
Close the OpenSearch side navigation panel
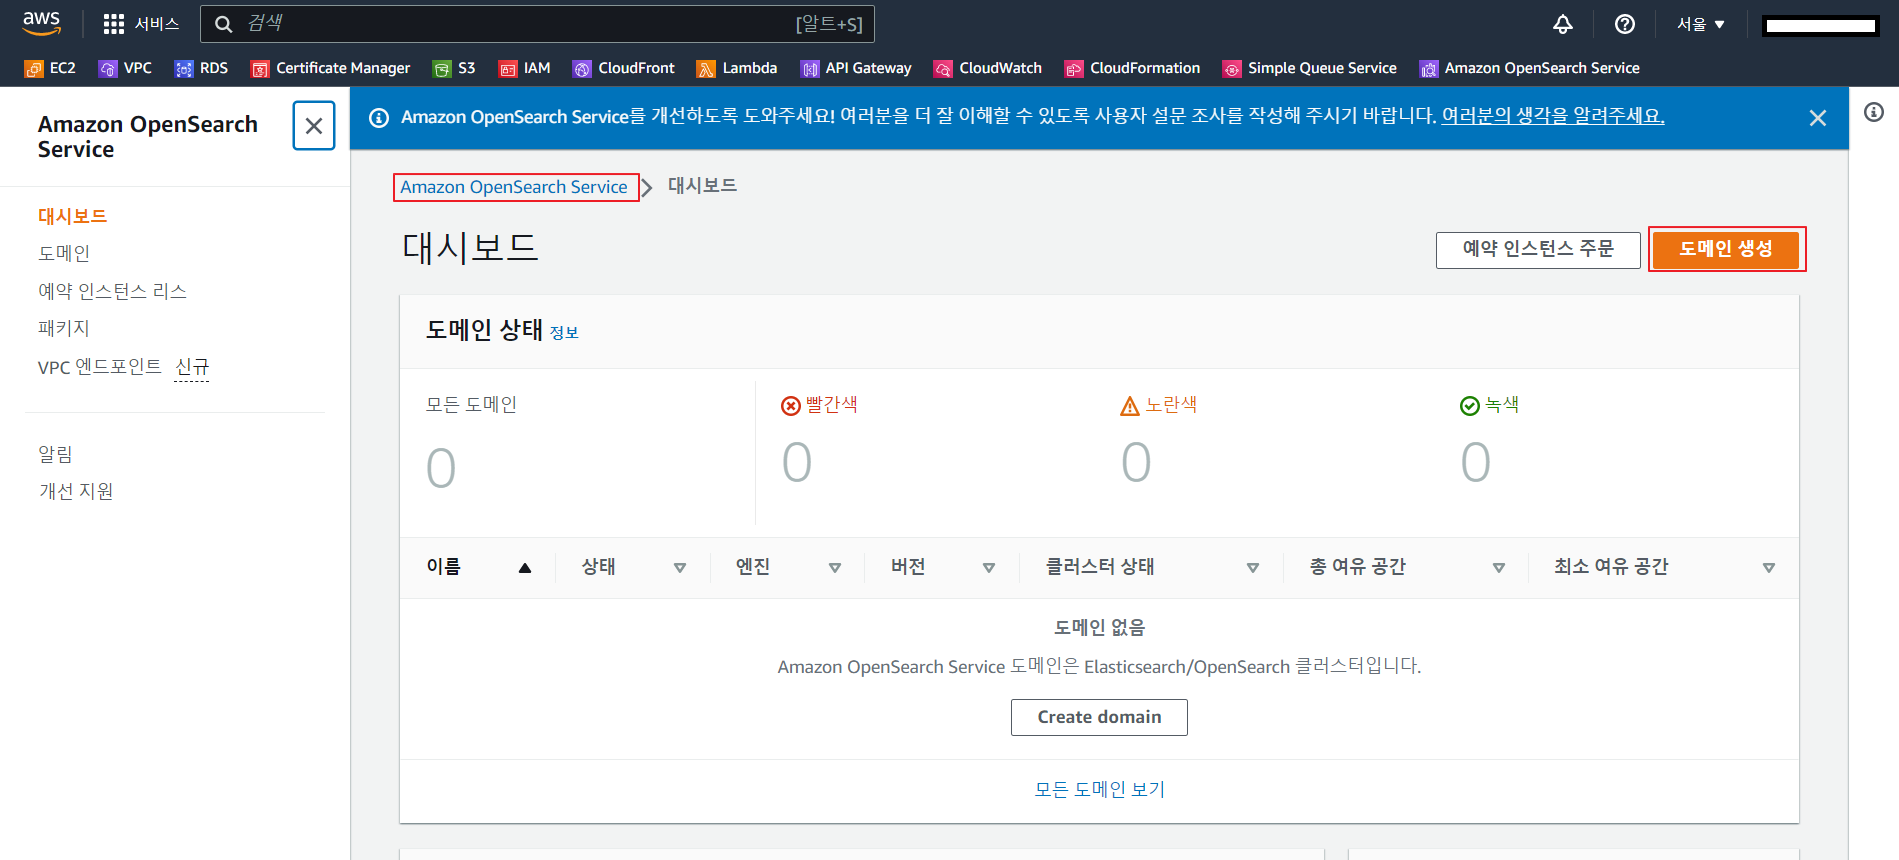tap(314, 126)
